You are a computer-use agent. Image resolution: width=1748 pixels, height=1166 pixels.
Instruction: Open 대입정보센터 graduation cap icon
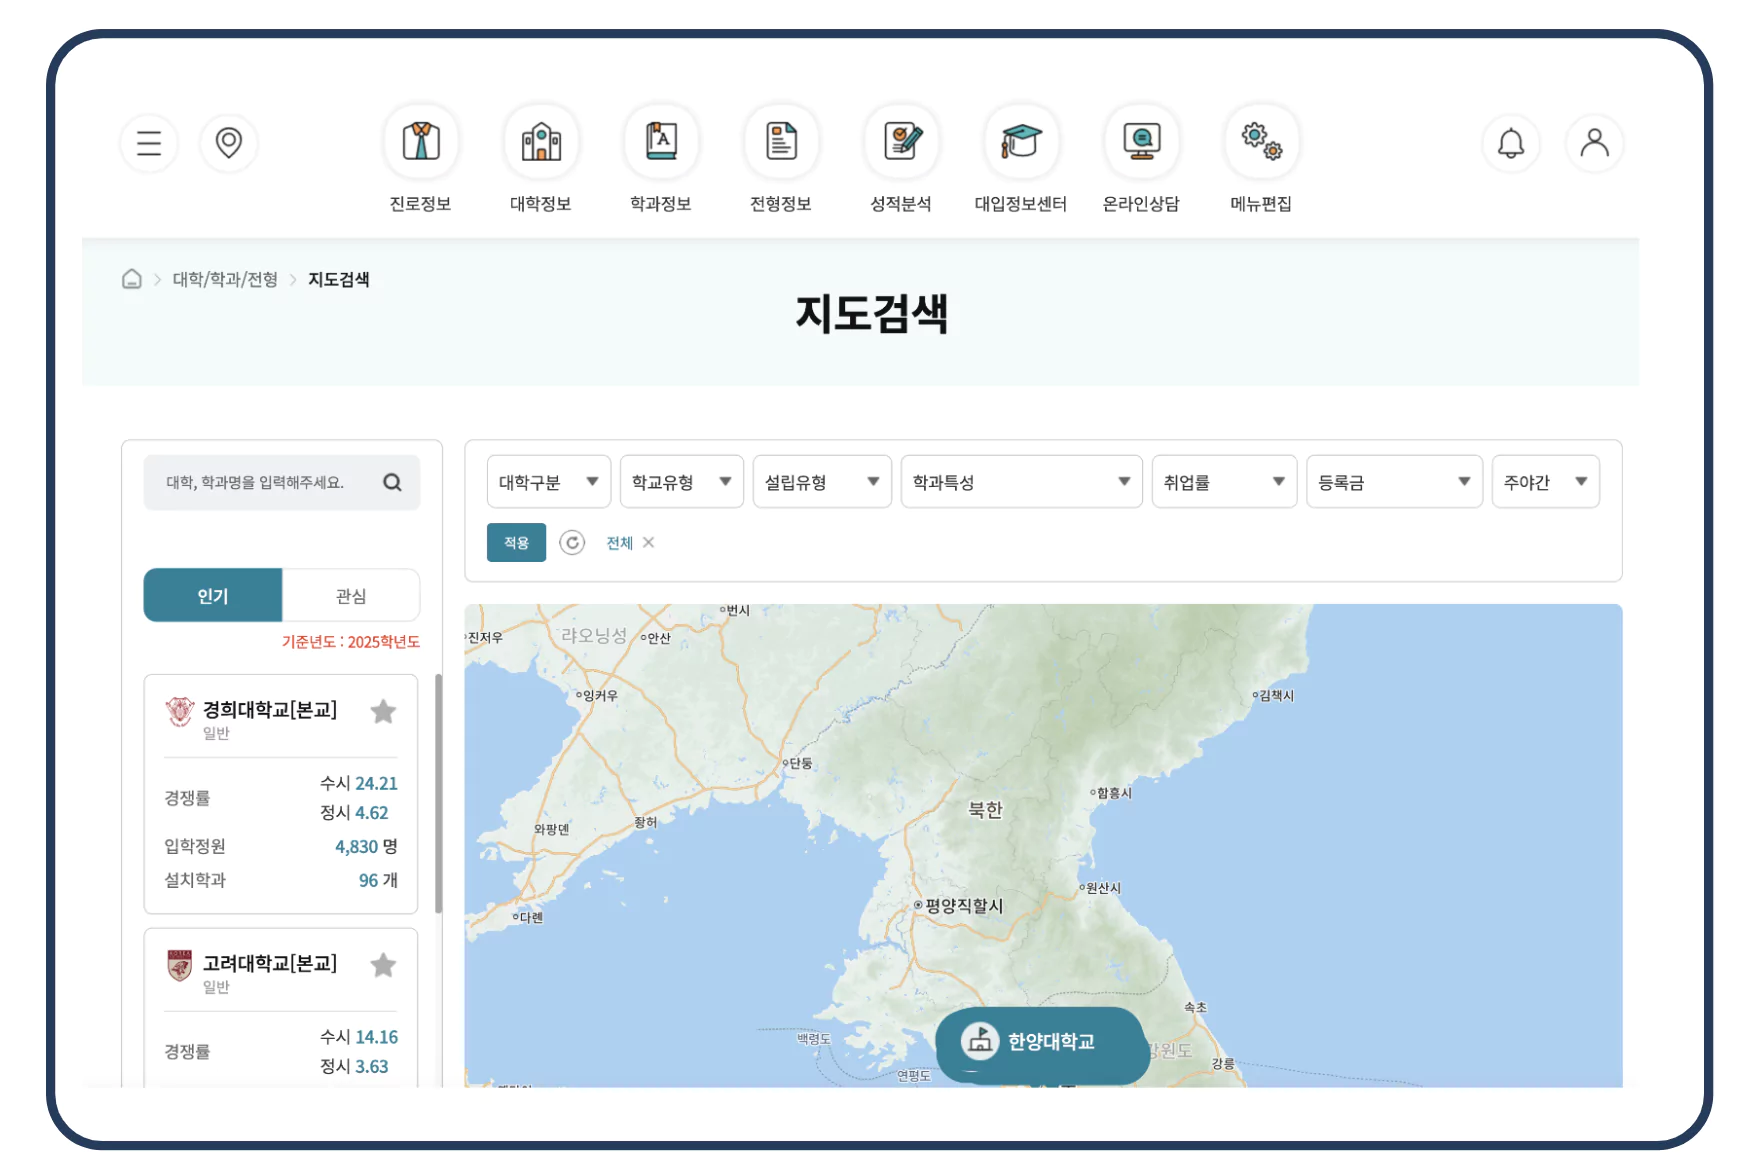click(1021, 141)
